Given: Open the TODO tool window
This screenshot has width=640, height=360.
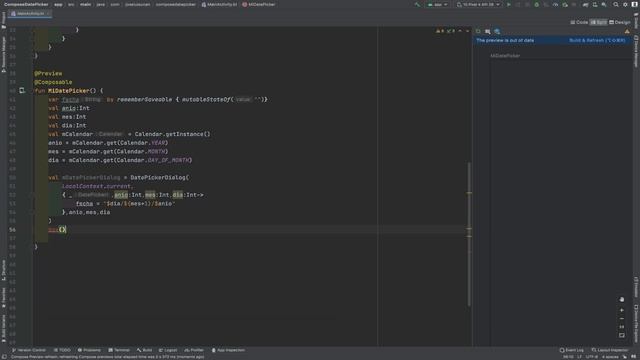Looking at the screenshot, I should point(62,350).
